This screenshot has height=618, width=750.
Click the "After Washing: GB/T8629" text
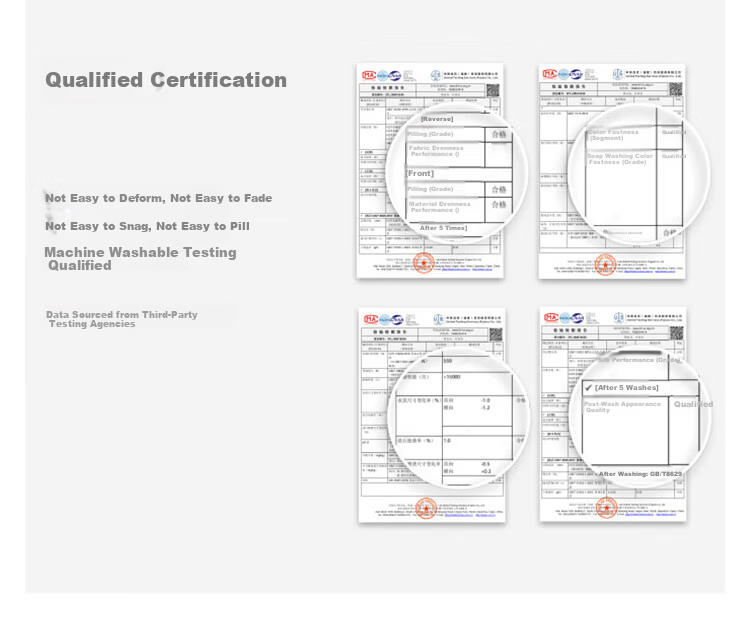(640, 474)
